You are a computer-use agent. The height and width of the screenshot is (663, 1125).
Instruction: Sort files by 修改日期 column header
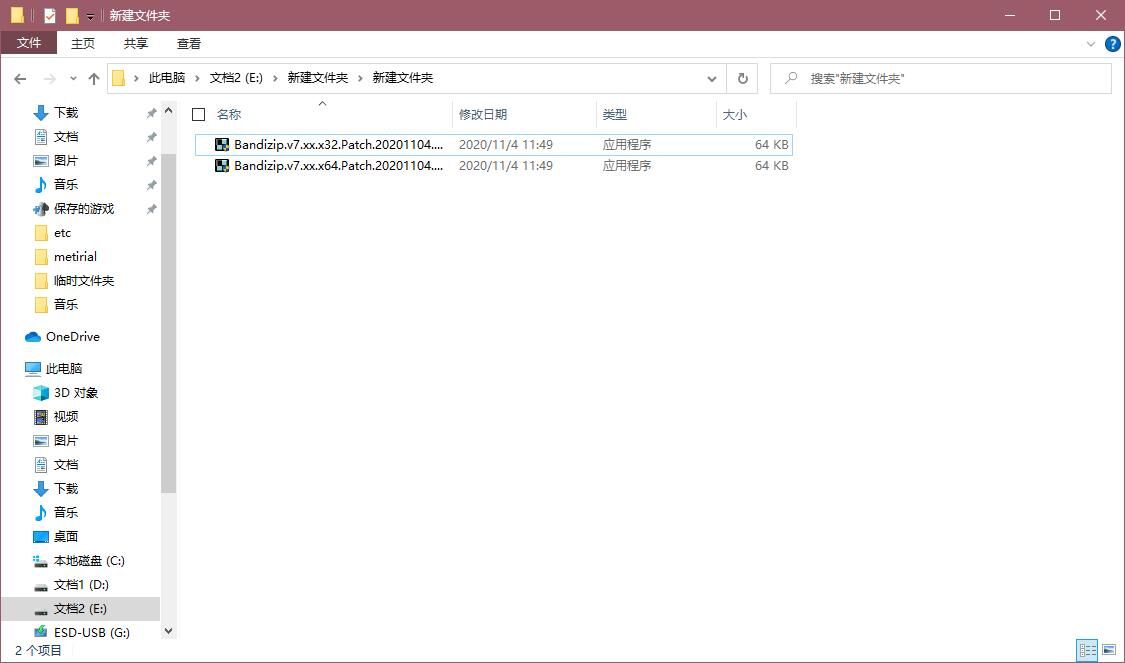(483, 115)
